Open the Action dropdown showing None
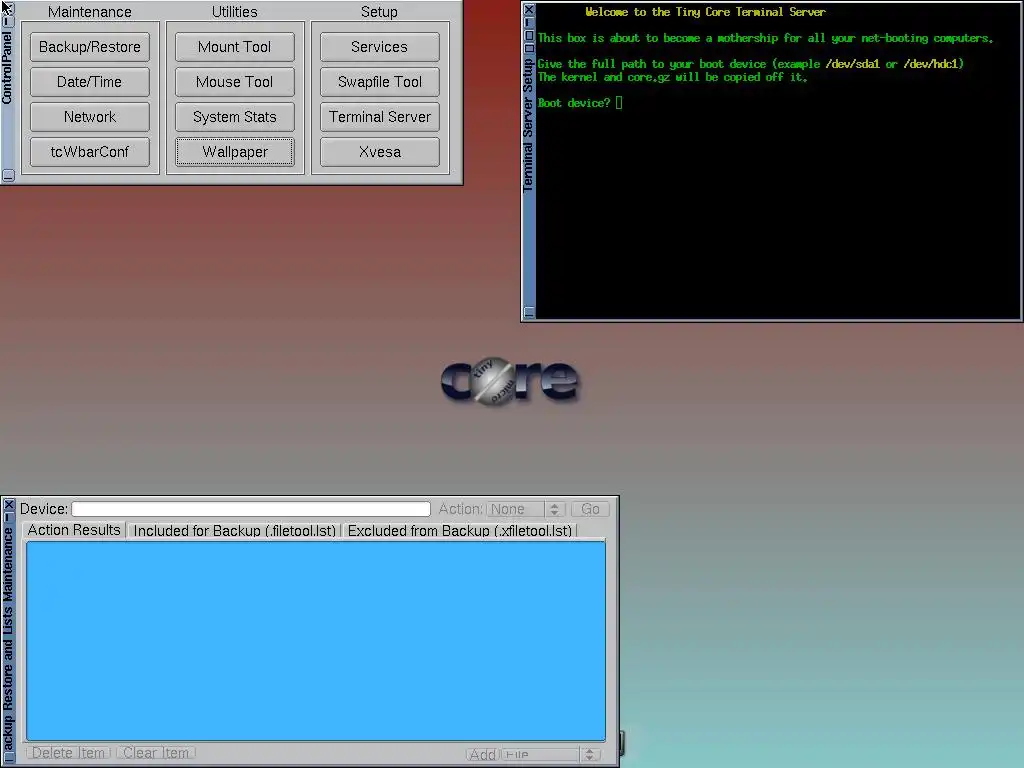The height and width of the screenshot is (768, 1024). (x=526, y=509)
